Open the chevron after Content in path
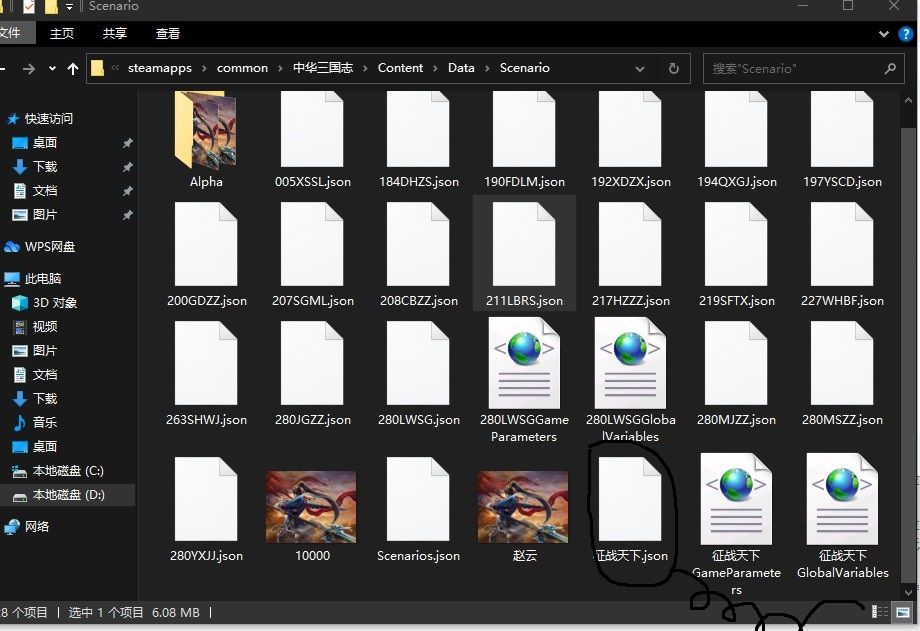Image resolution: width=920 pixels, height=631 pixels. pos(435,69)
